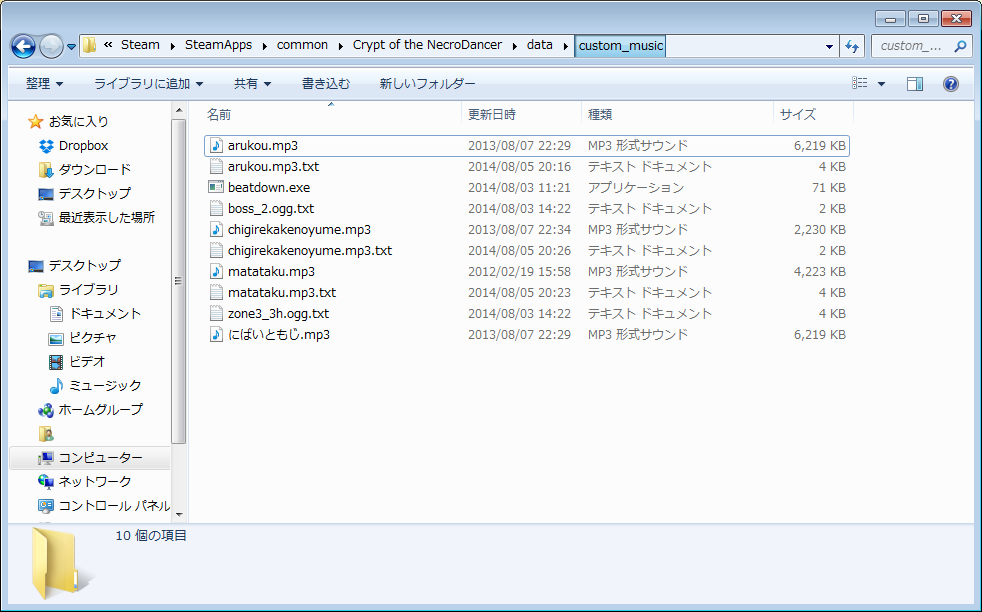Open ドキュメント library
This screenshot has height=612, width=982.
pyautogui.click(x=105, y=313)
